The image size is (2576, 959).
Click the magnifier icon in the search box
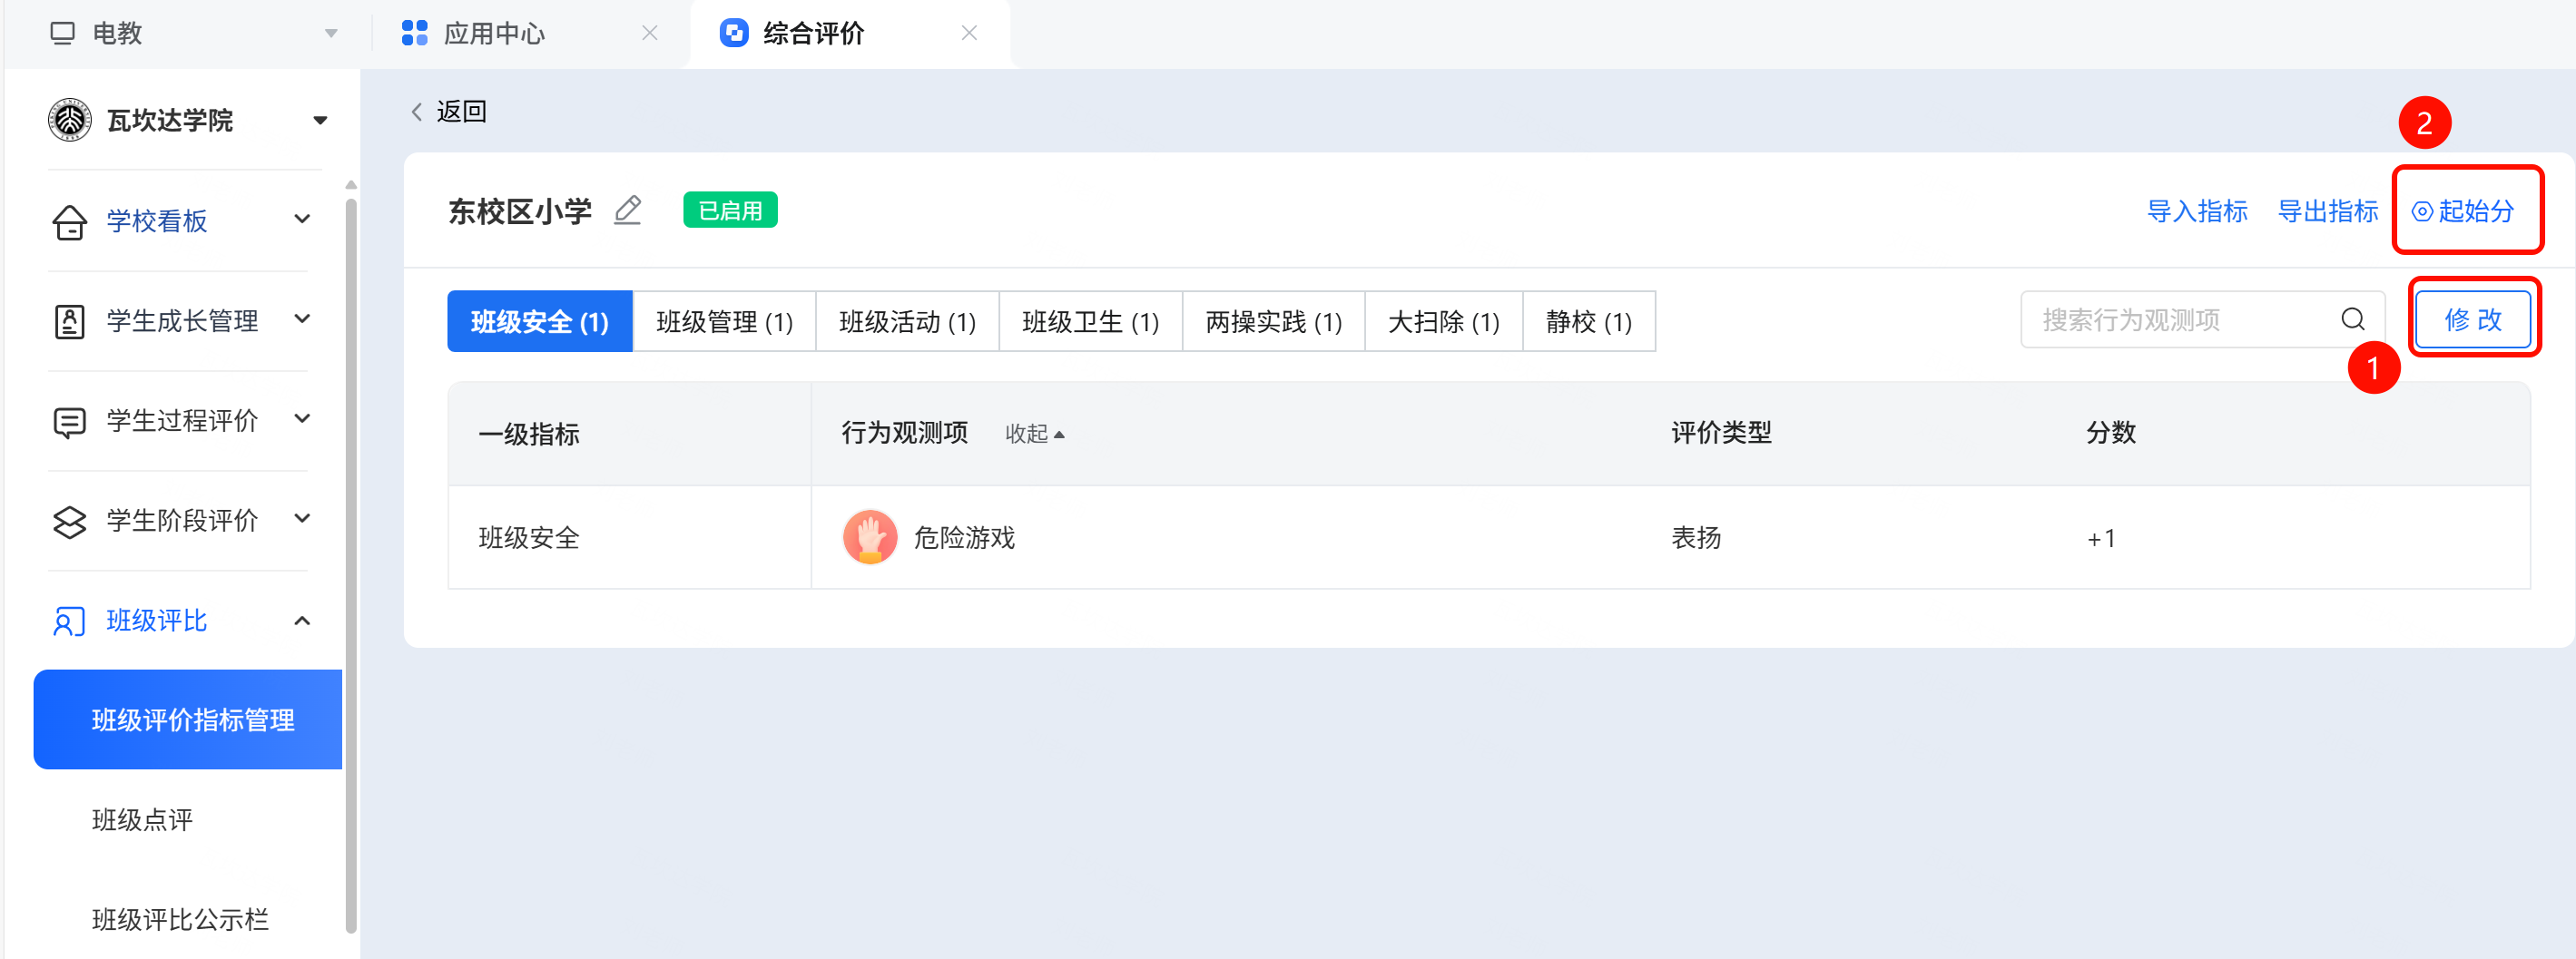tap(2352, 319)
